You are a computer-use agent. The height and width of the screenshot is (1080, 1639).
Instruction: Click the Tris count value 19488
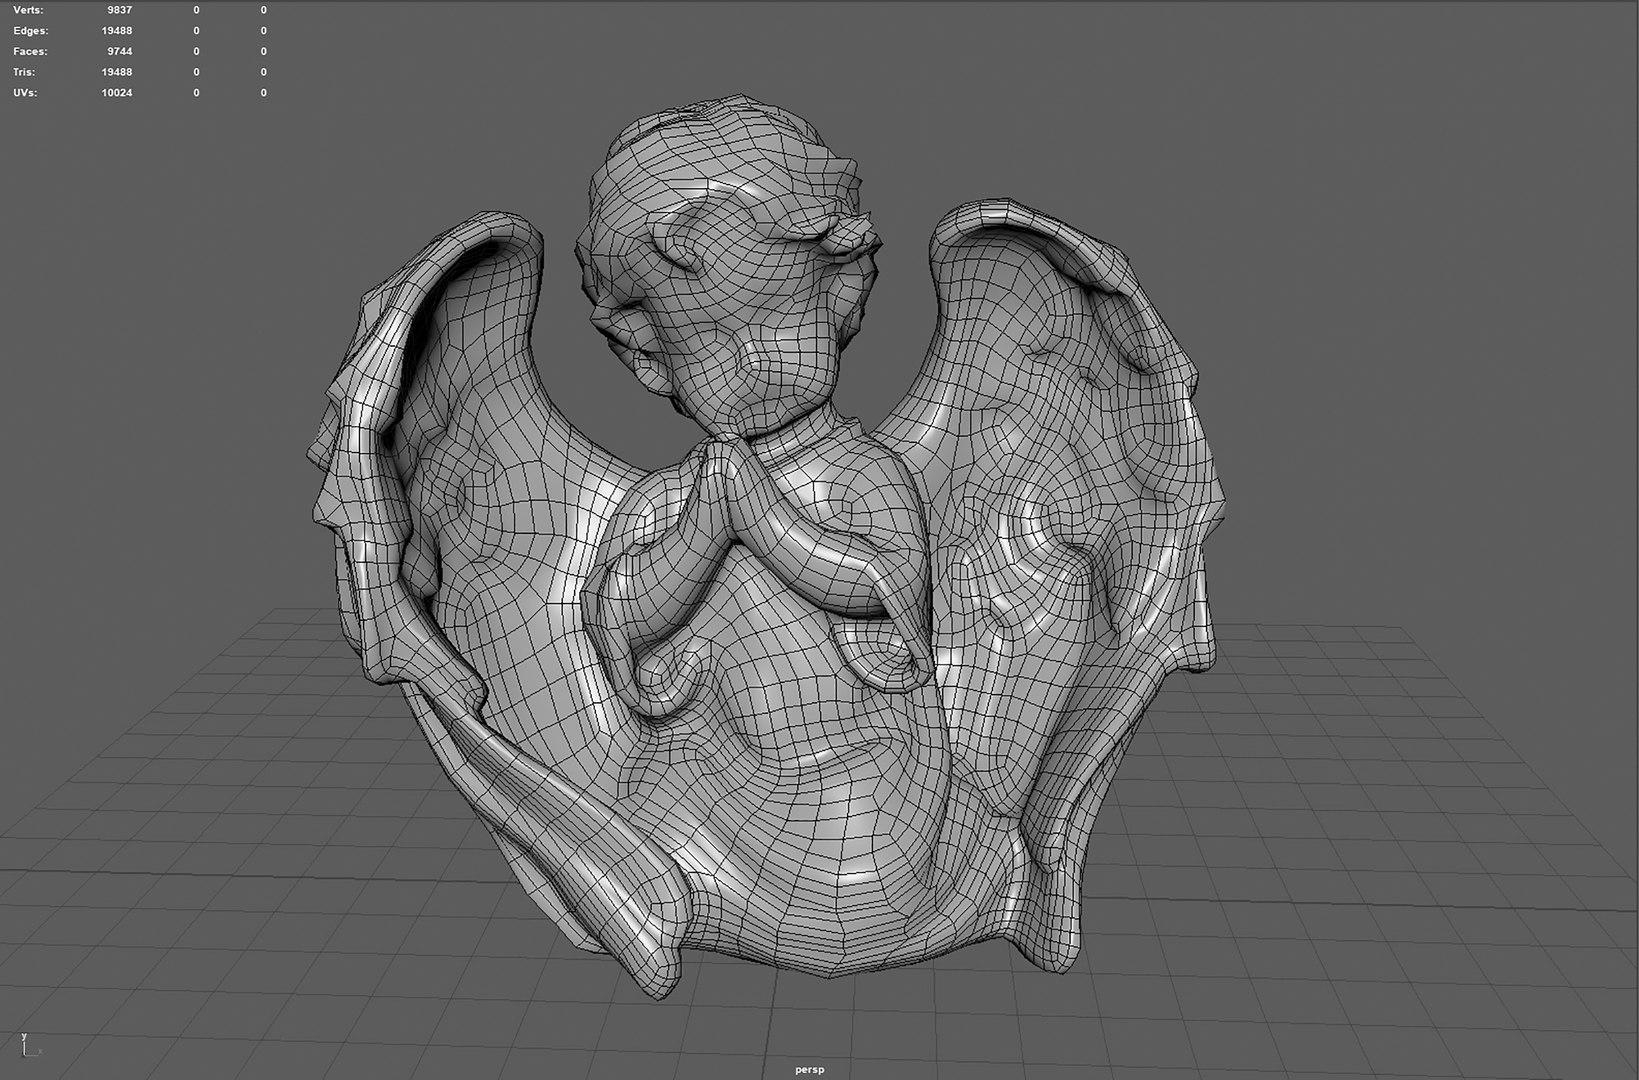coord(117,72)
